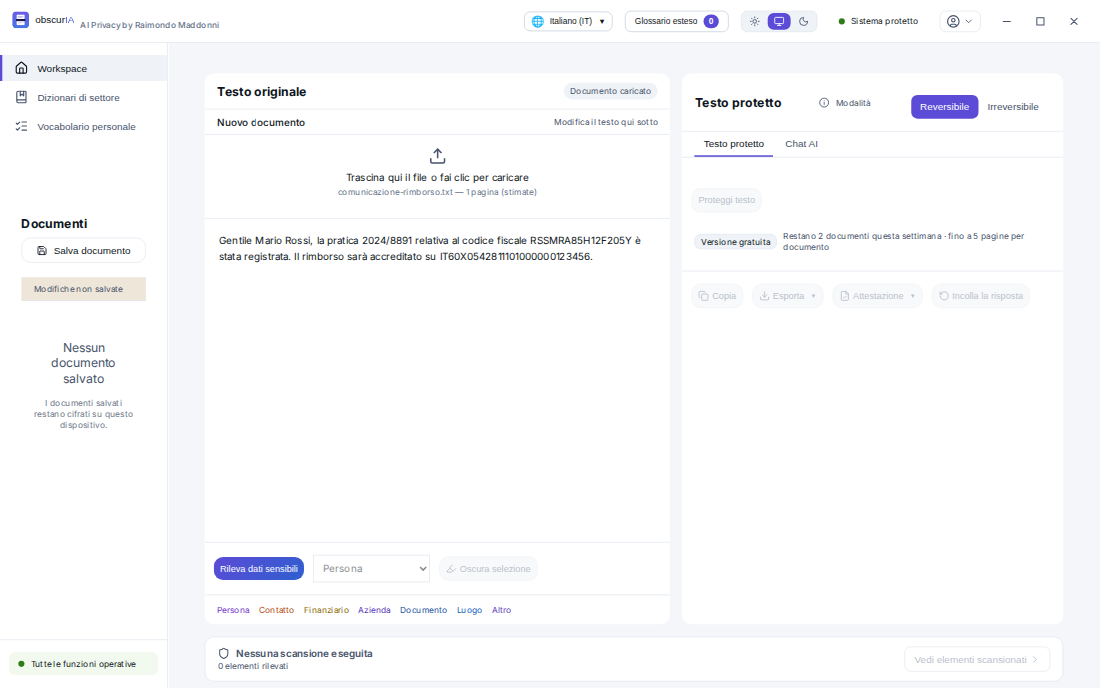Click Proteggi testo button

coord(726,200)
